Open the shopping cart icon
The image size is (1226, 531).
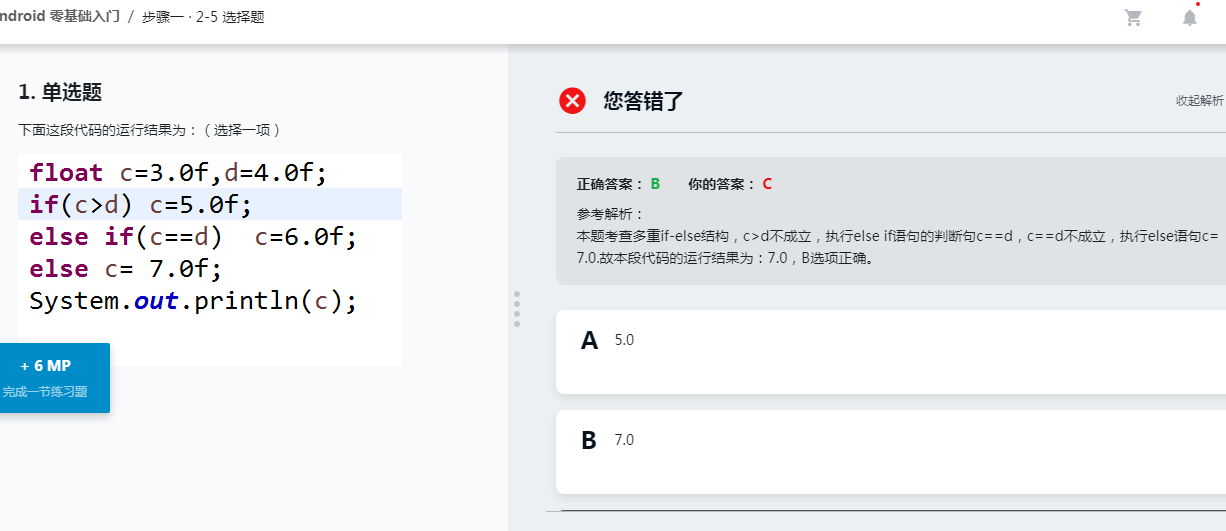point(1133,17)
